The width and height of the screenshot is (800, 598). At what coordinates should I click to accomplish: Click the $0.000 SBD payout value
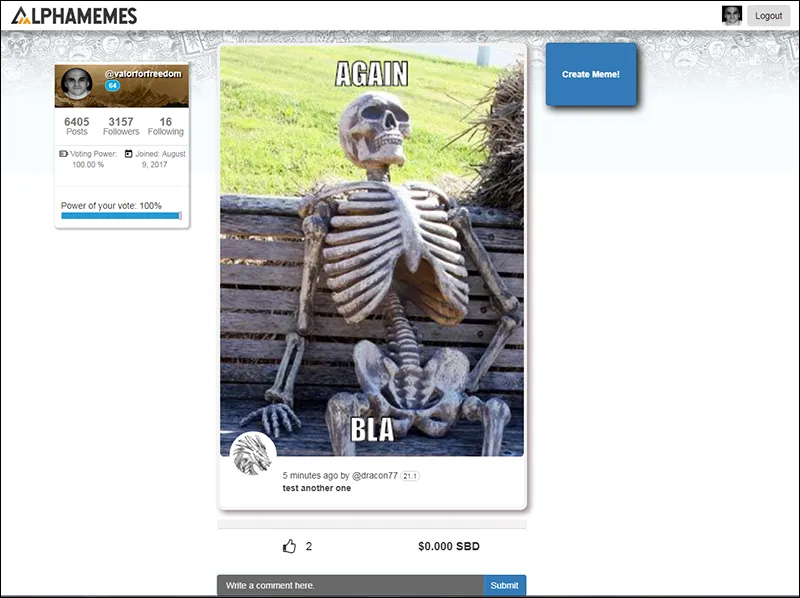coord(449,546)
